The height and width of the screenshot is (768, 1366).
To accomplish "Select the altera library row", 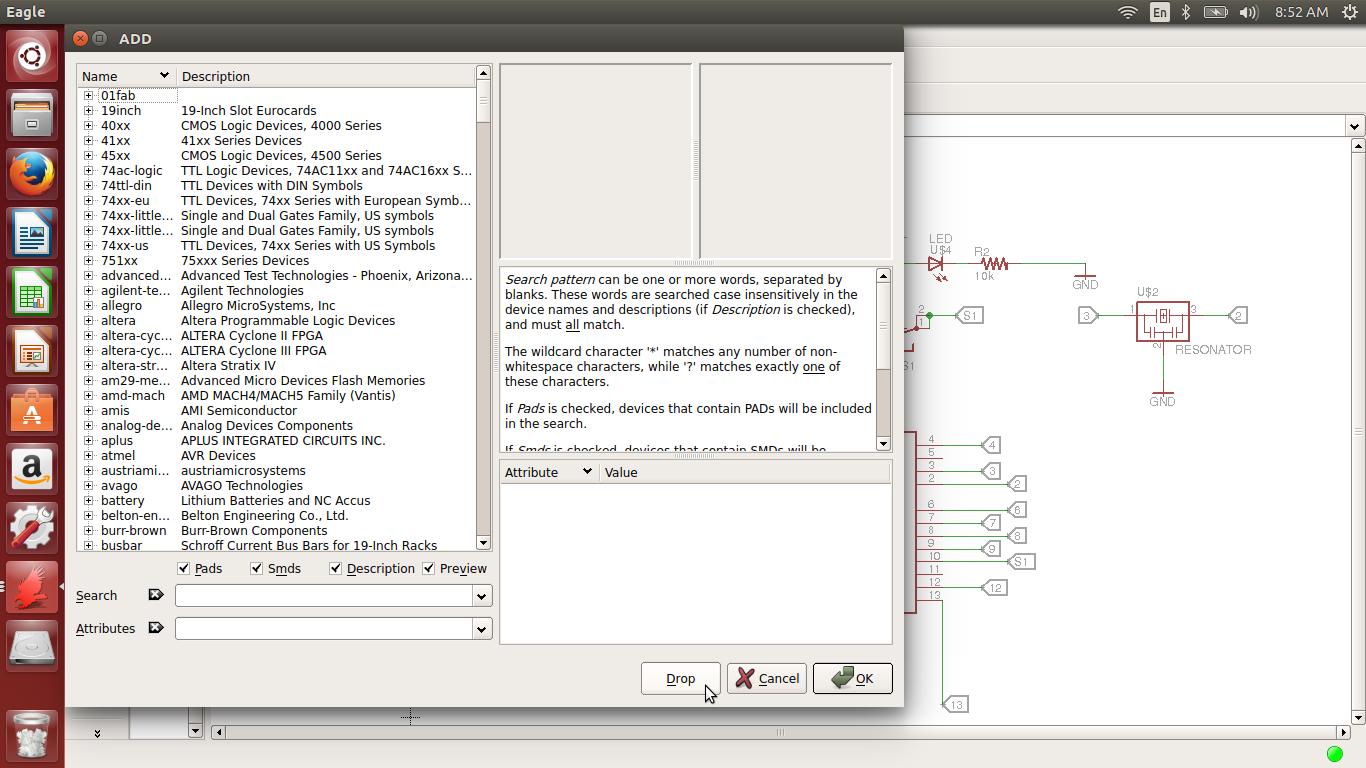I will pos(277,321).
